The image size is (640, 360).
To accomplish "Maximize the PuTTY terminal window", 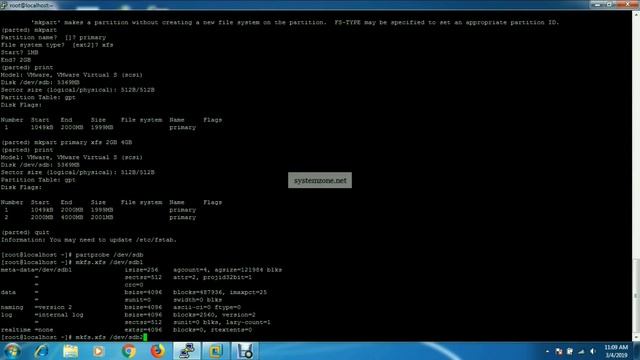I will coord(610,4).
